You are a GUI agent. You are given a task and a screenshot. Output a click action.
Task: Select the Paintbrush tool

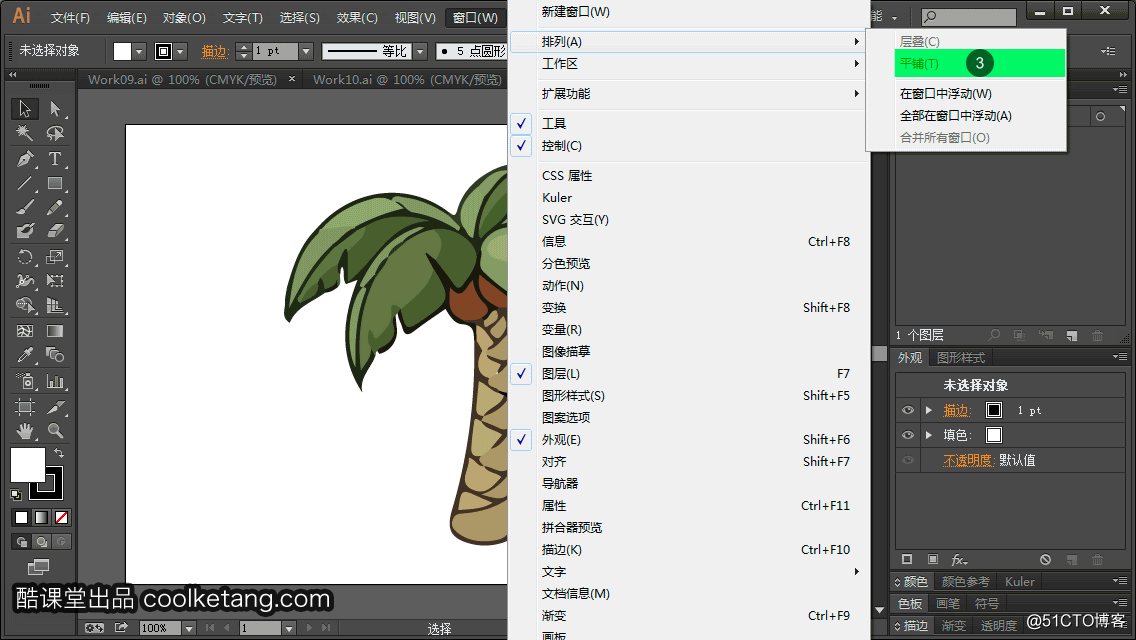(25, 207)
